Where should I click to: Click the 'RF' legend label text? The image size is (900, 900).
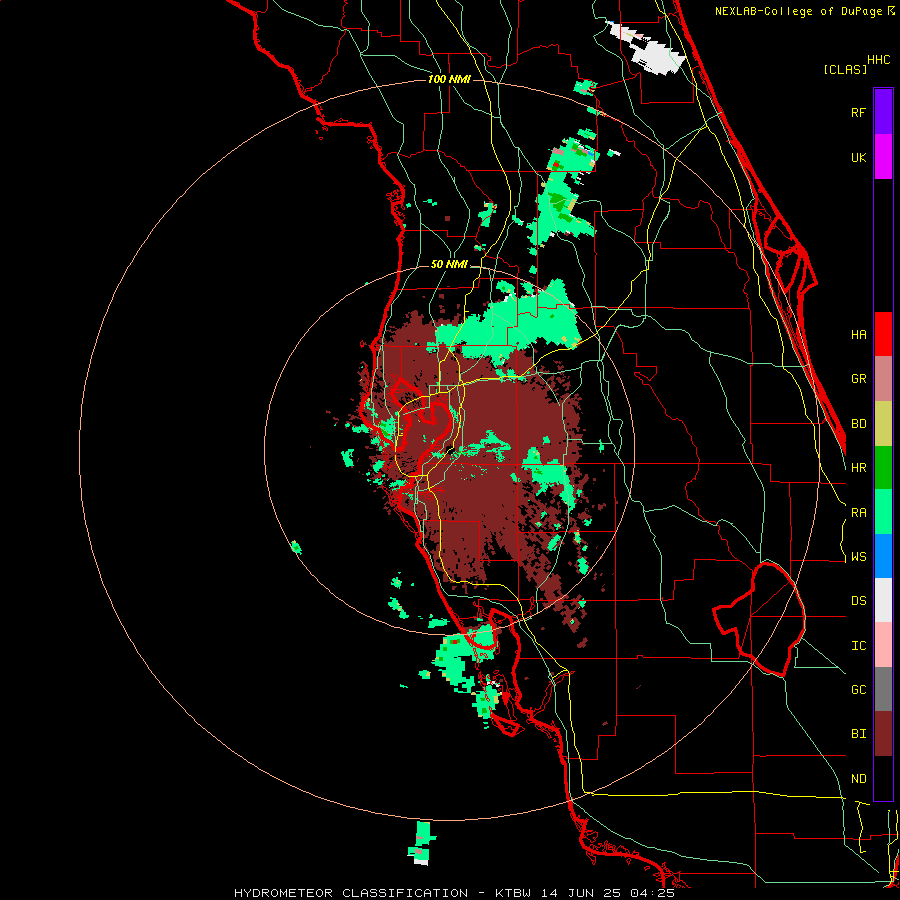tap(858, 112)
